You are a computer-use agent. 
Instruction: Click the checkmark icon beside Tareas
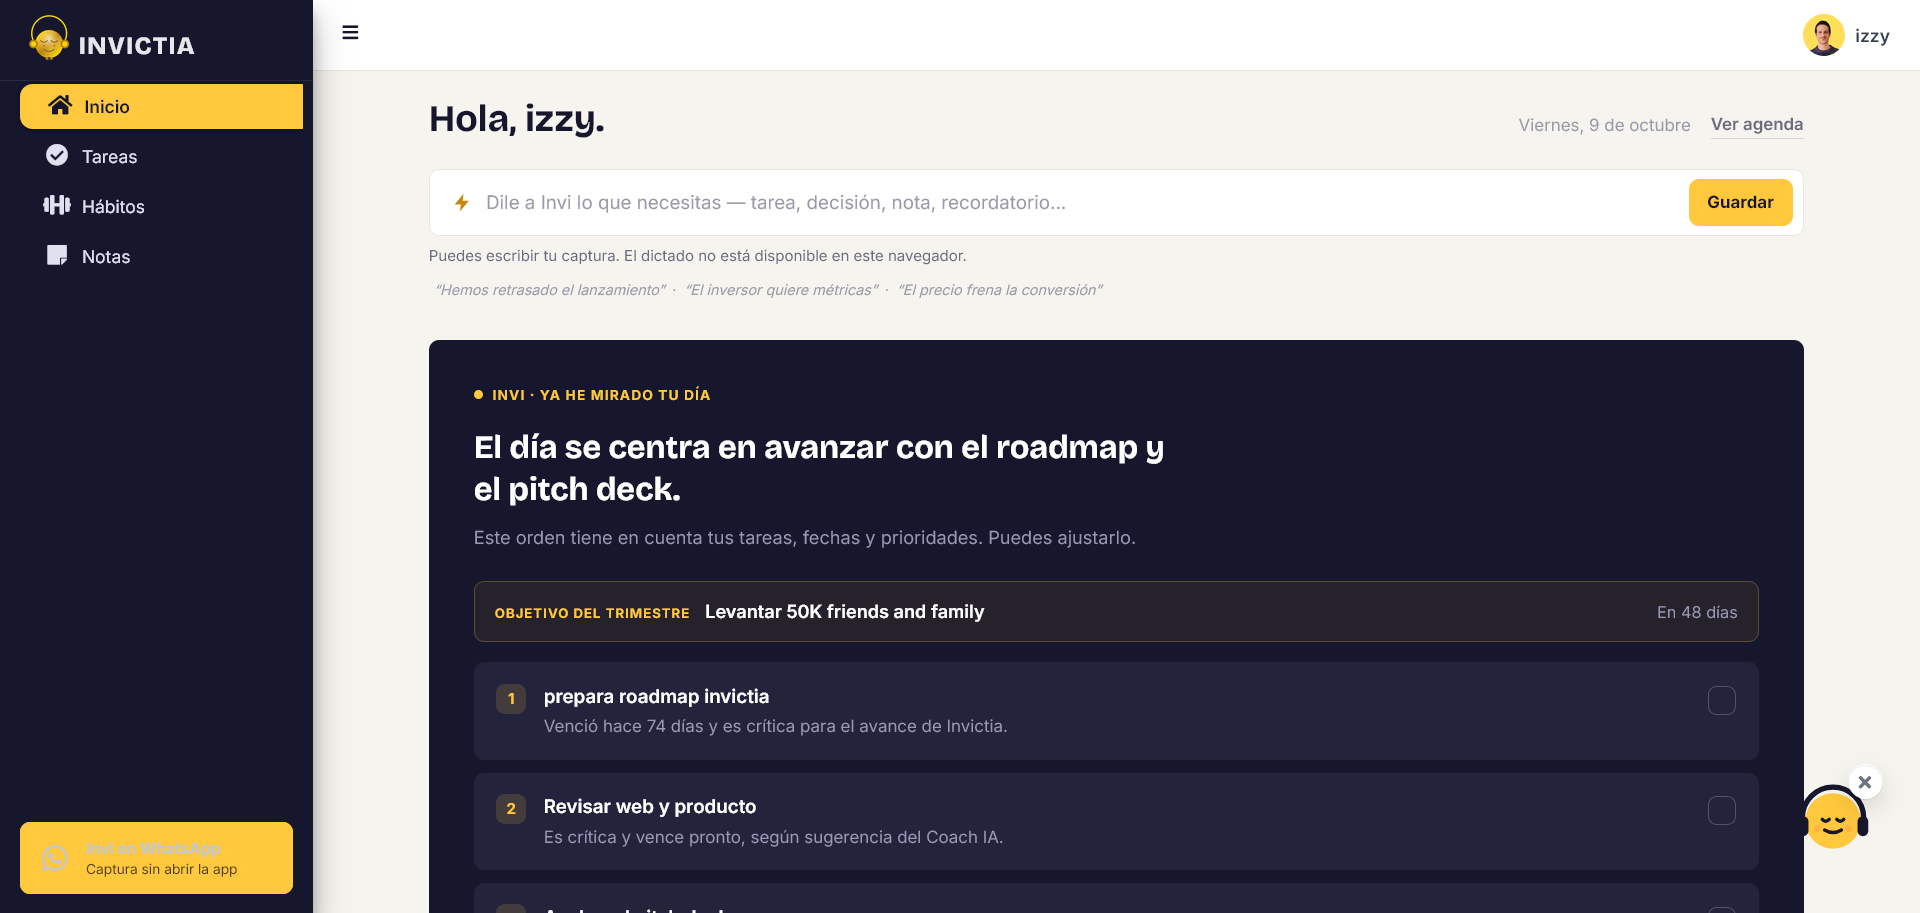57,155
